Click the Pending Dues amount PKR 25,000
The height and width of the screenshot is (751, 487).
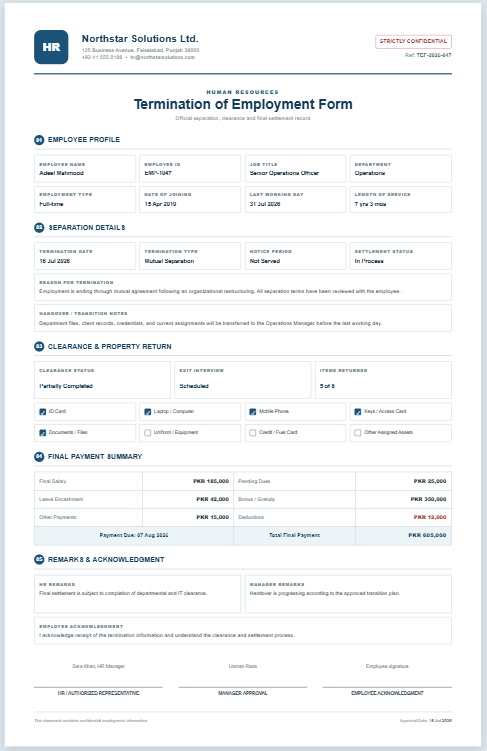point(430,481)
